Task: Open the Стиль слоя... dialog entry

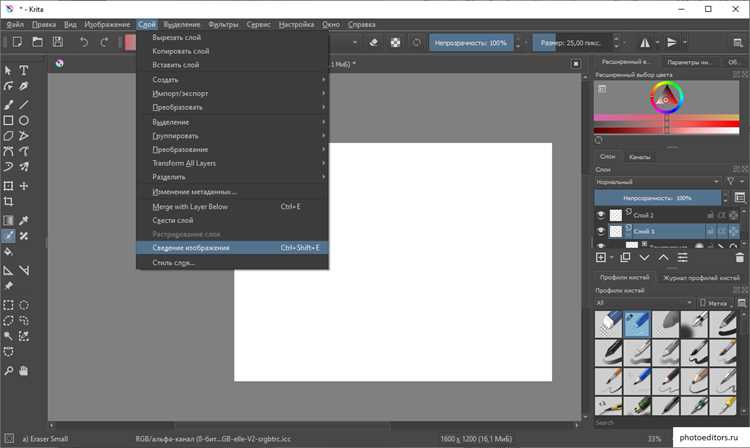Action: click(x=232, y=262)
